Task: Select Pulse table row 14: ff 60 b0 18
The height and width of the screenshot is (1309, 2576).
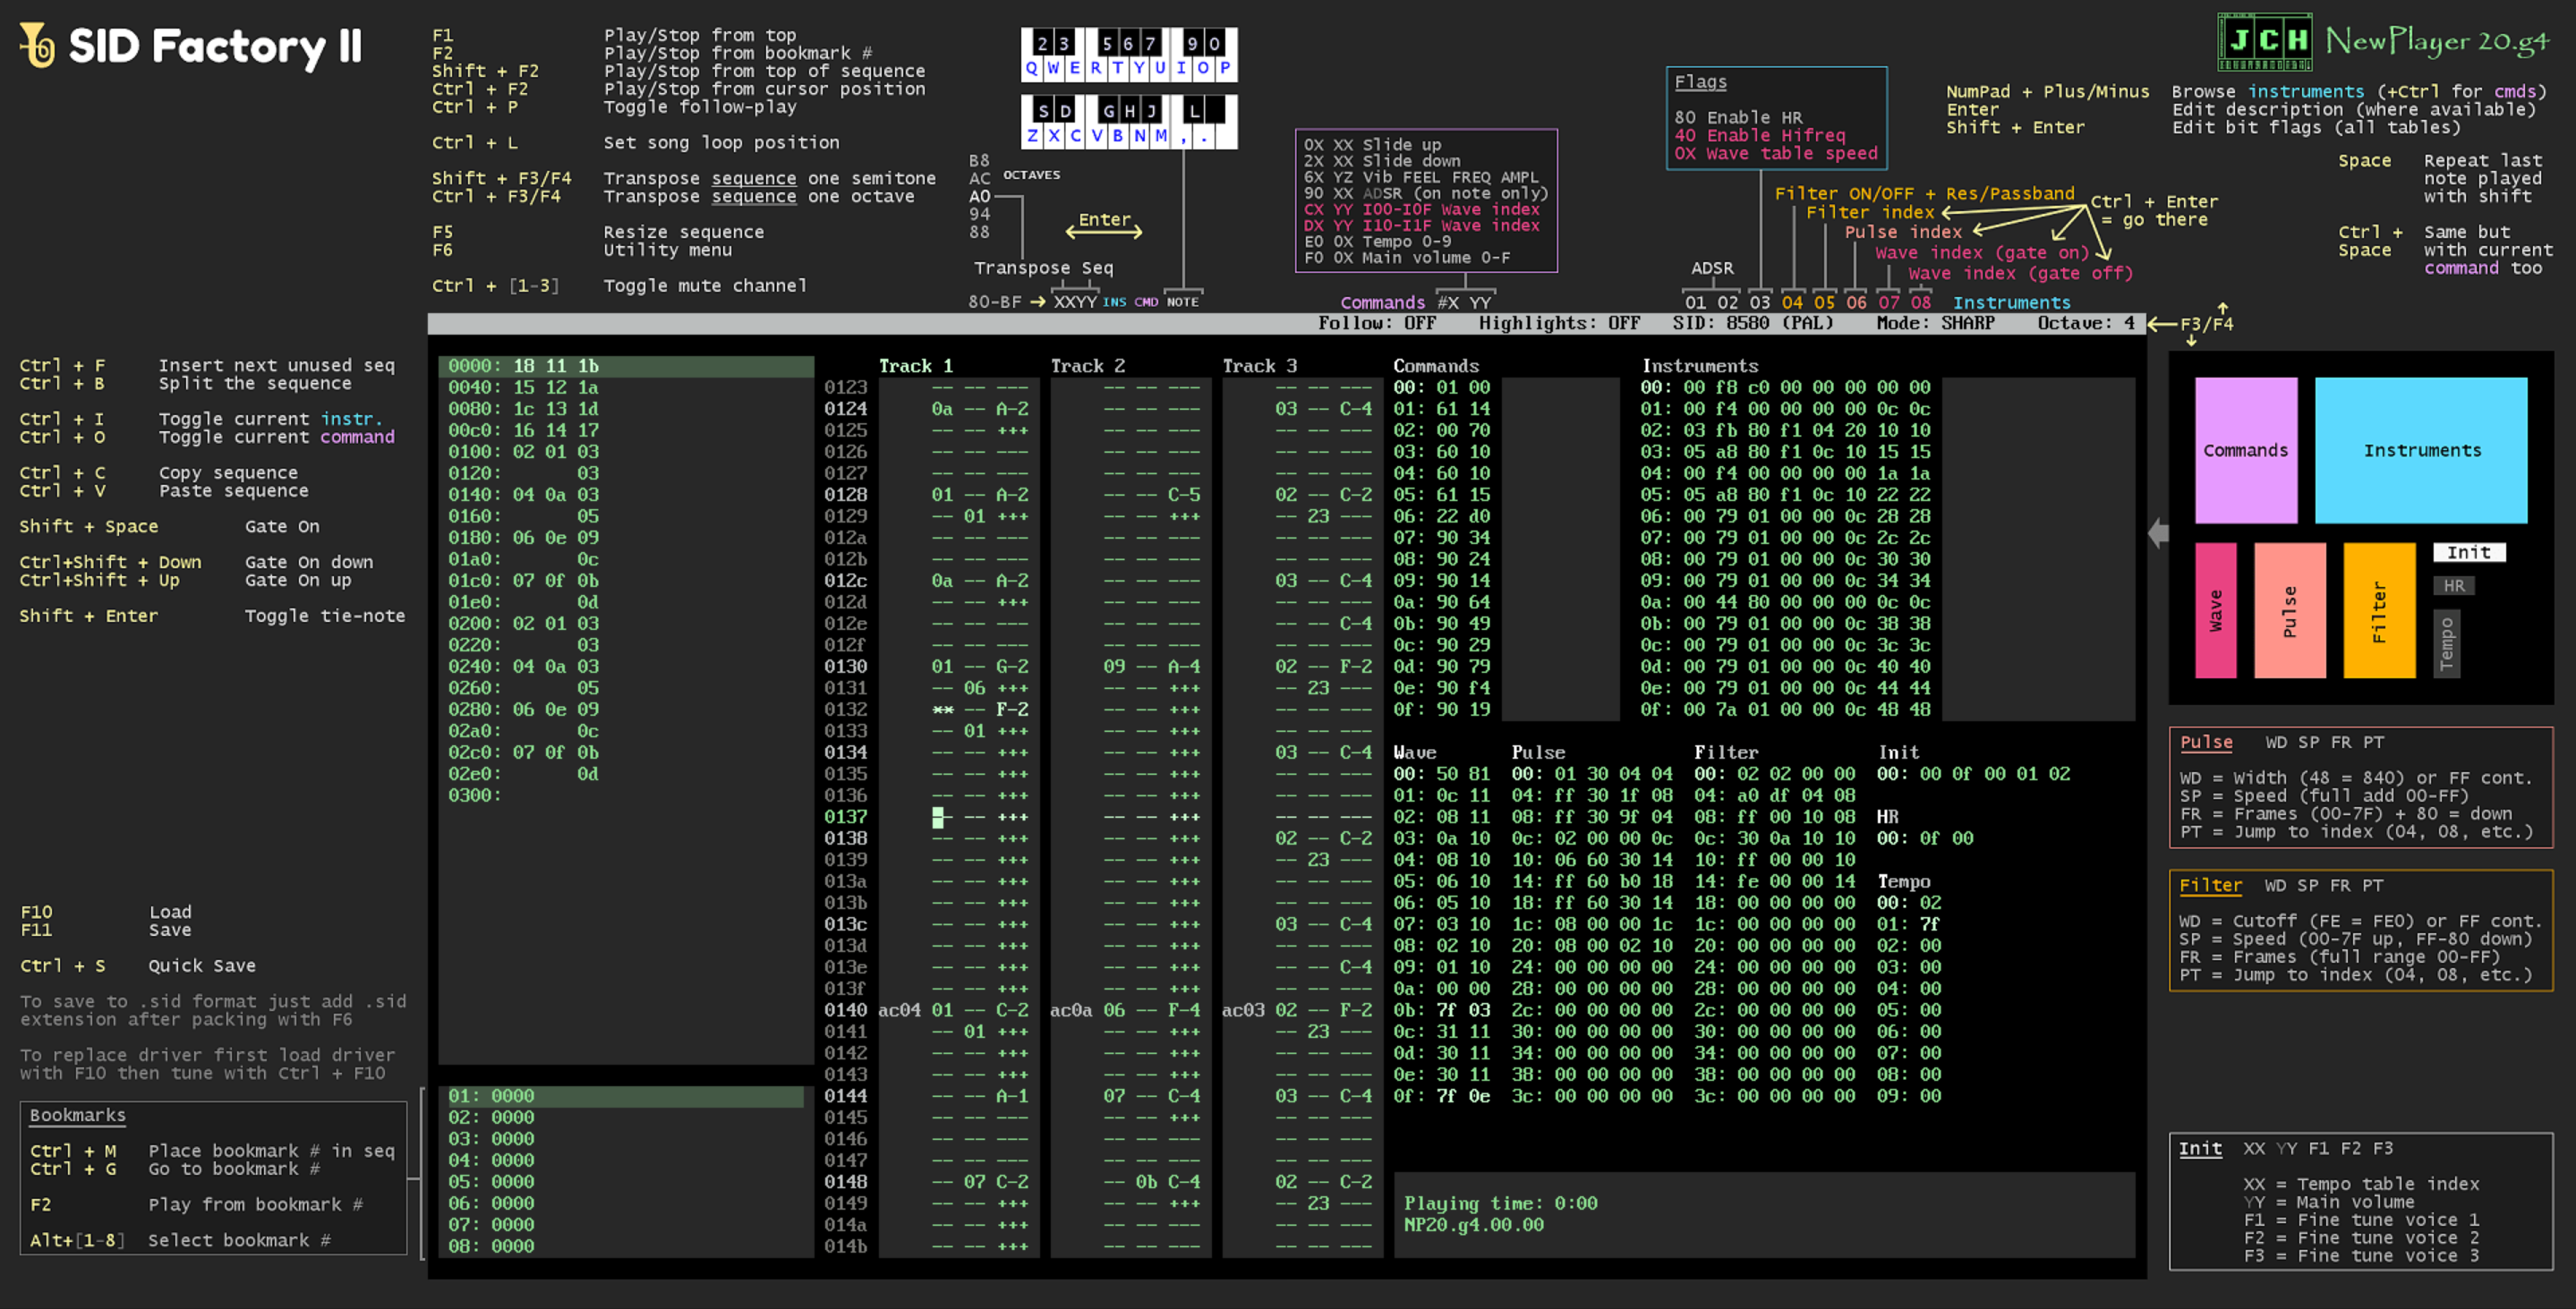Action: coord(1592,881)
